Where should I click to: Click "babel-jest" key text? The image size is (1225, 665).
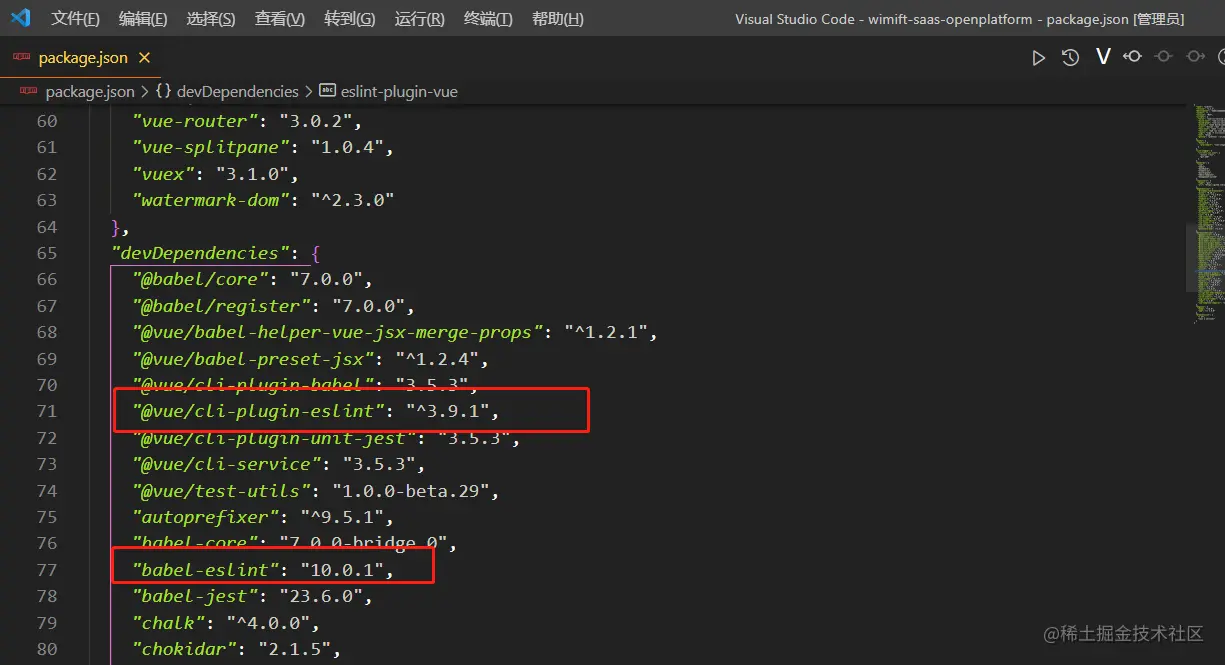pyautogui.click(x=195, y=596)
